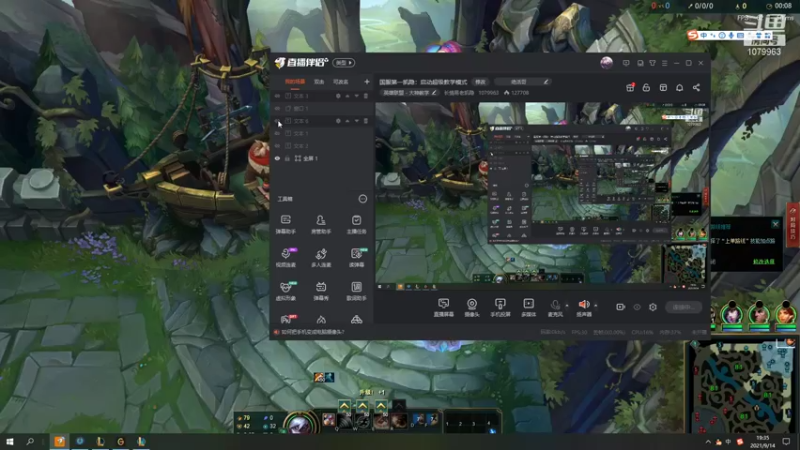Click the game minimap
Screen dimensions: 800x450
tap(742, 387)
